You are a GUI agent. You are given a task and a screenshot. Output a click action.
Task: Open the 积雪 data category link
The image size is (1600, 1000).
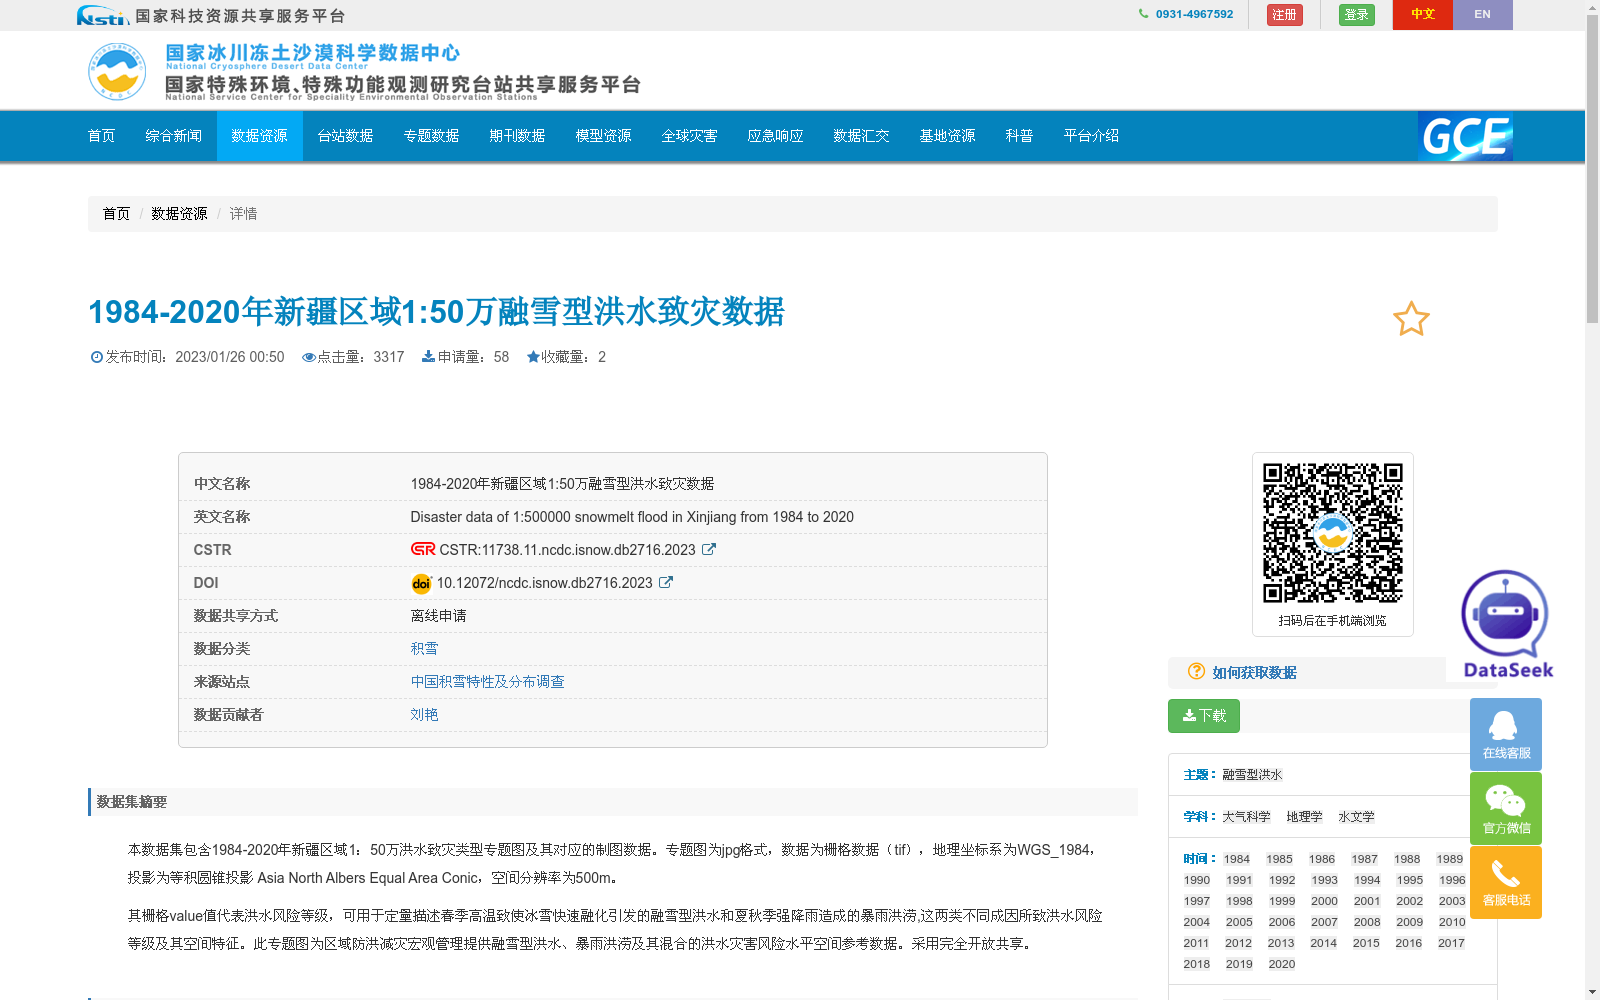(425, 648)
